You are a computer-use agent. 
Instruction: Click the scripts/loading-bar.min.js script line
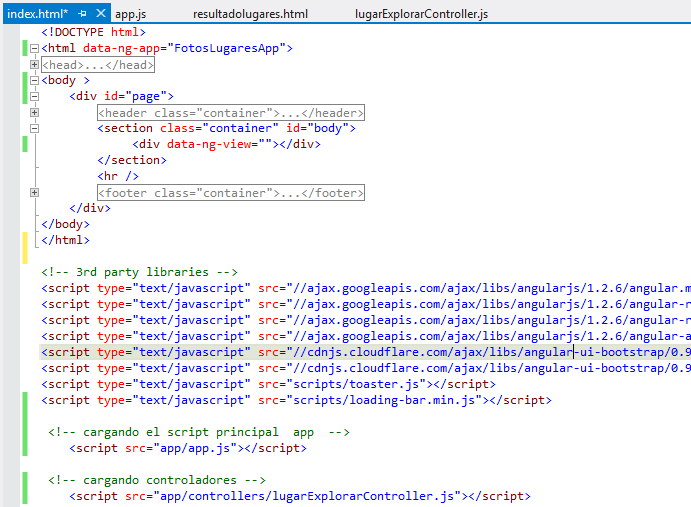(296, 400)
